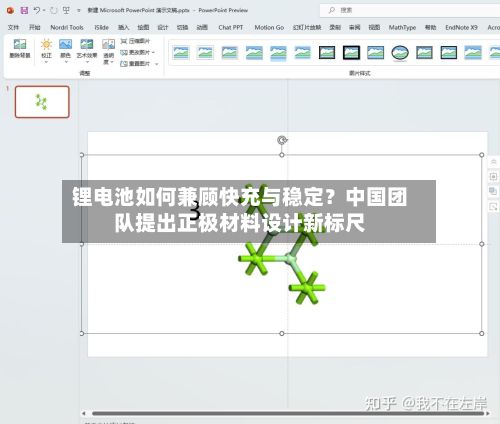Click Compress Pictures (压缩图片)
The height and width of the screenshot is (424, 500).
pos(135,41)
